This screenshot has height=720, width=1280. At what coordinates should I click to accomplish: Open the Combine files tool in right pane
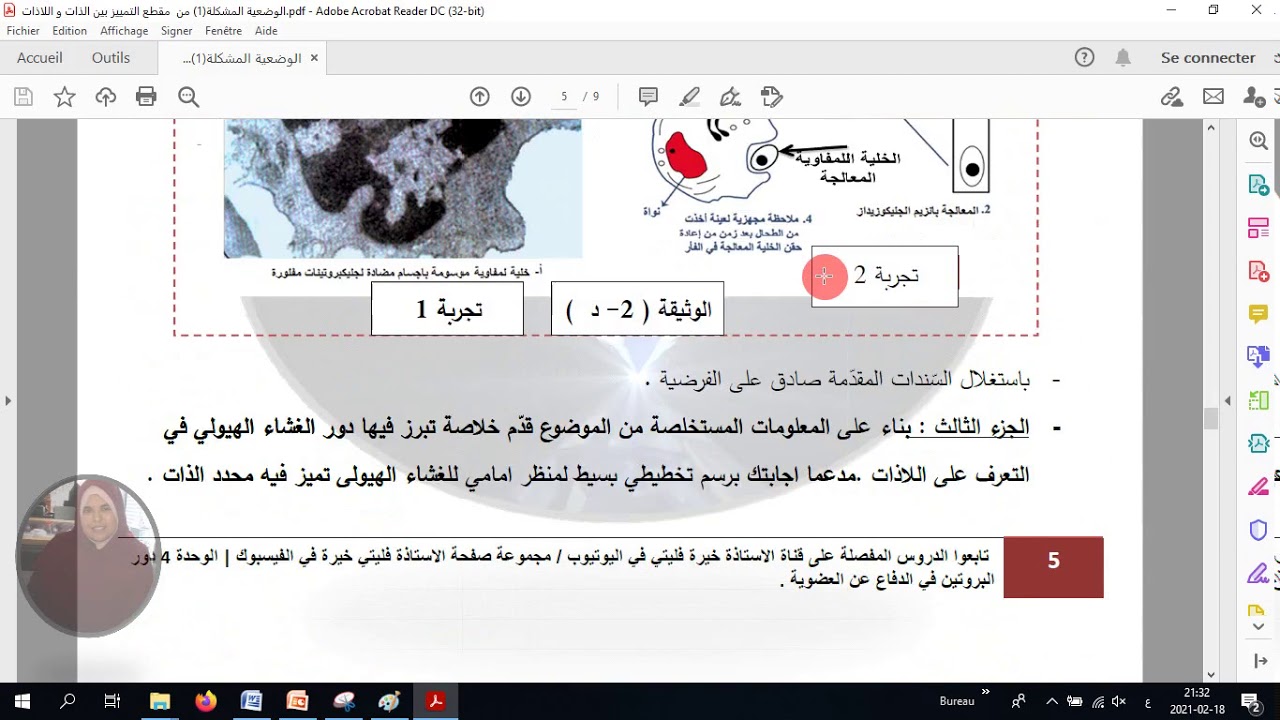point(1258,357)
